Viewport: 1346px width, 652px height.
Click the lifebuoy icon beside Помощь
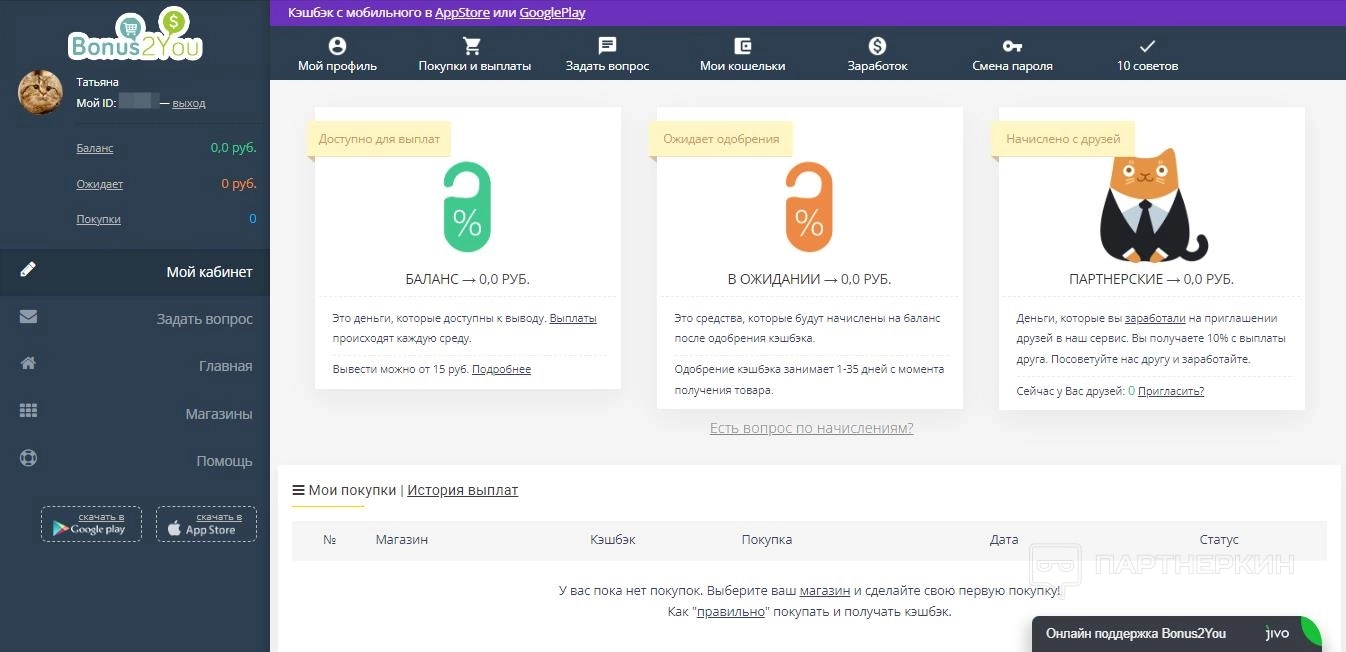coord(28,459)
